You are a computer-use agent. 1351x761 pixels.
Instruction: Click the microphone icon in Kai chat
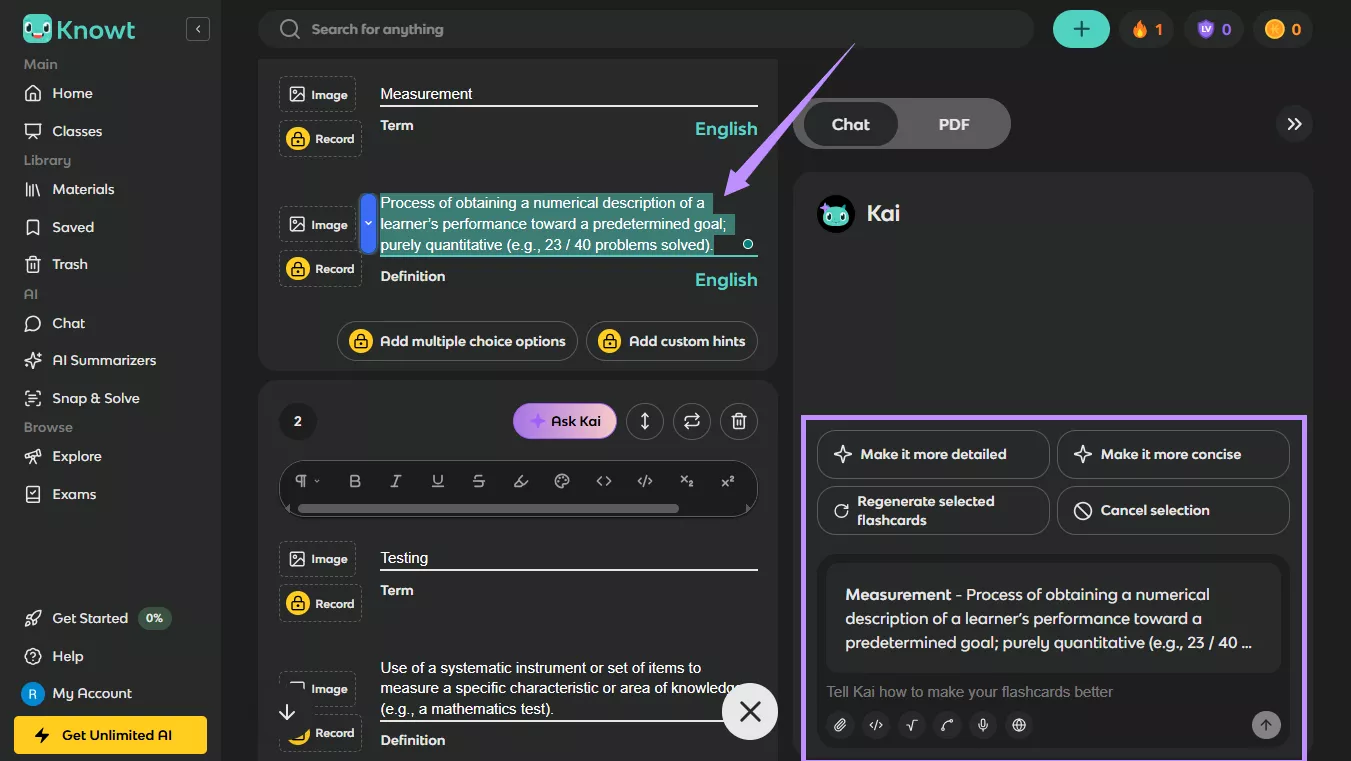pyautogui.click(x=983, y=725)
